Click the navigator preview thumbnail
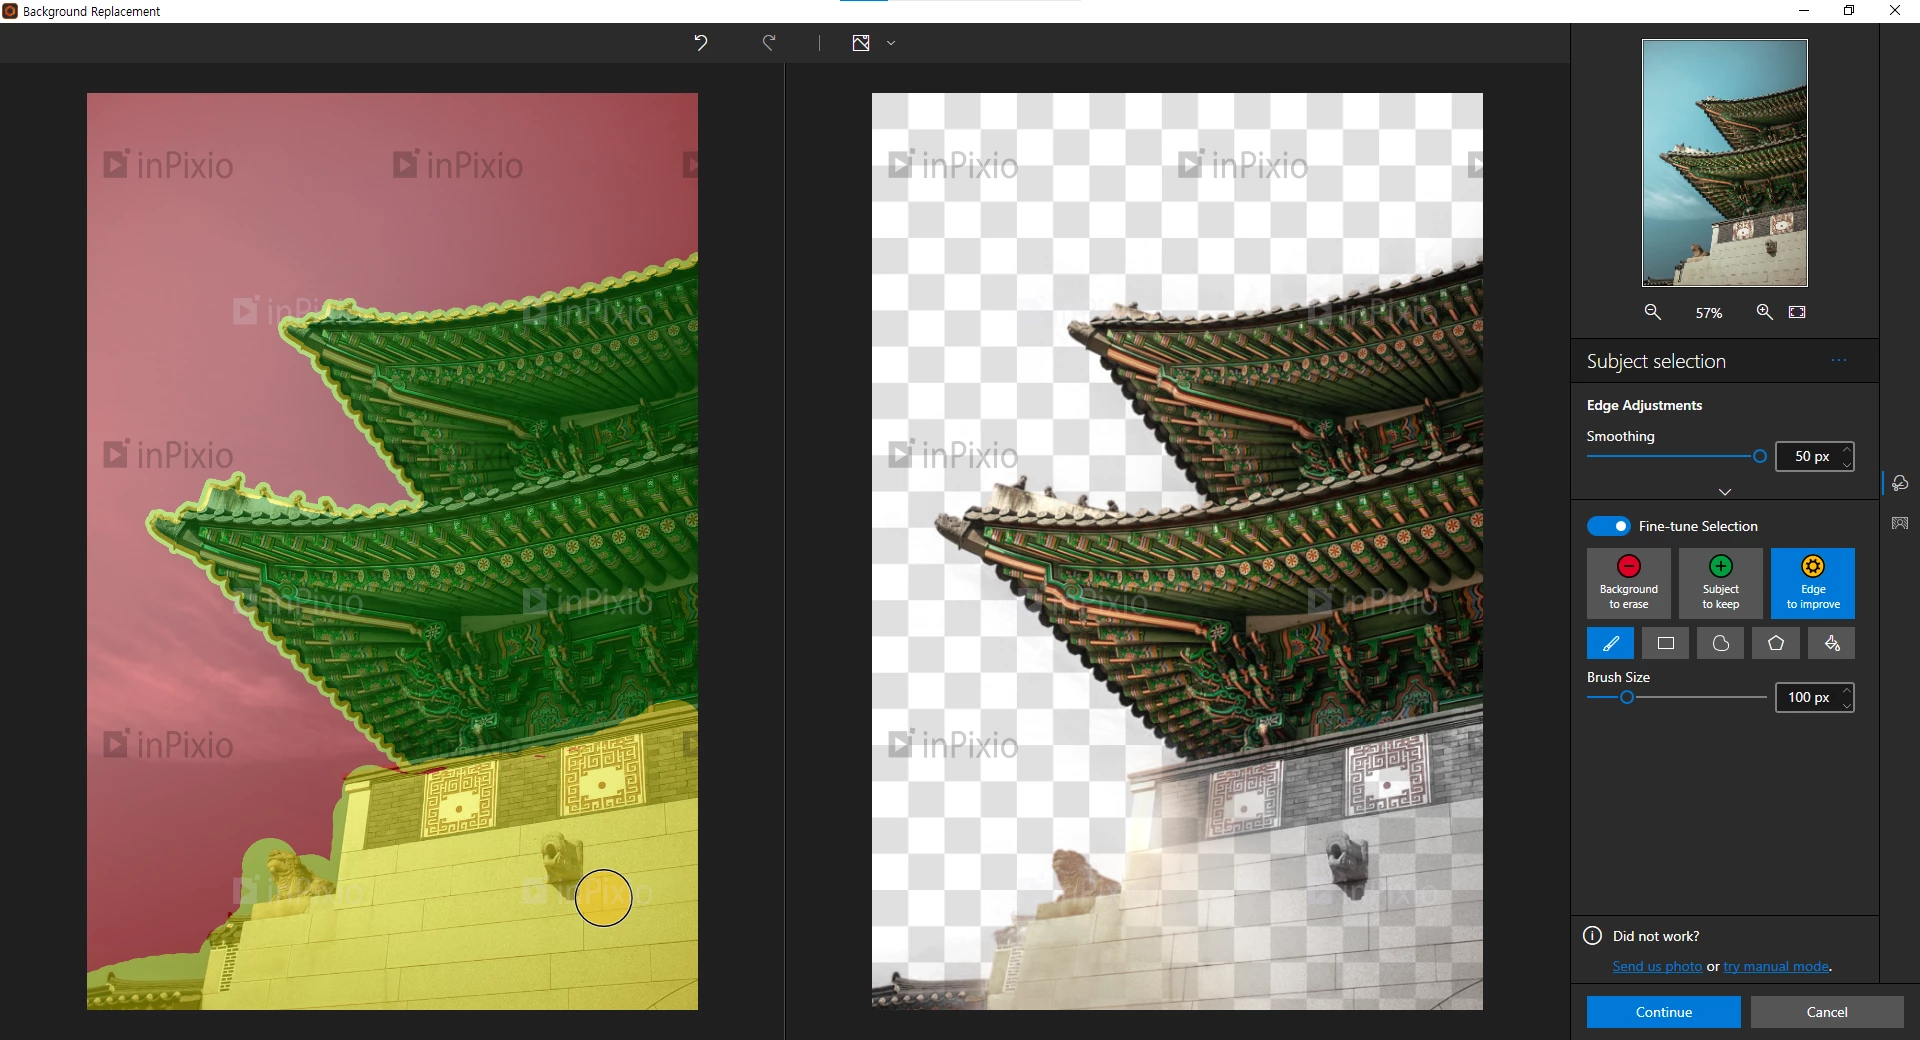The height and width of the screenshot is (1040, 1920). coord(1725,163)
